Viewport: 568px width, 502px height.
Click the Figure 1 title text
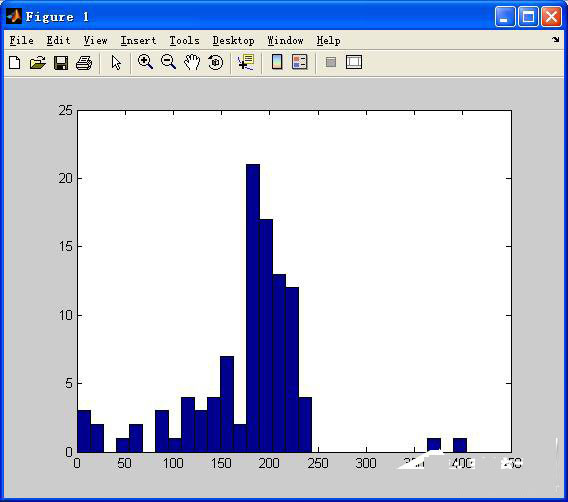(57, 17)
